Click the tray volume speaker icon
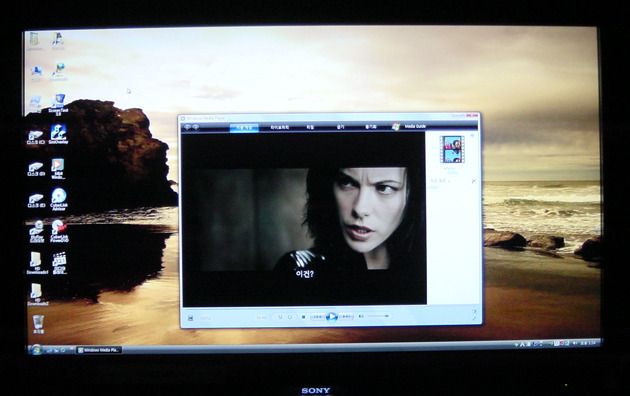 [575, 343]
